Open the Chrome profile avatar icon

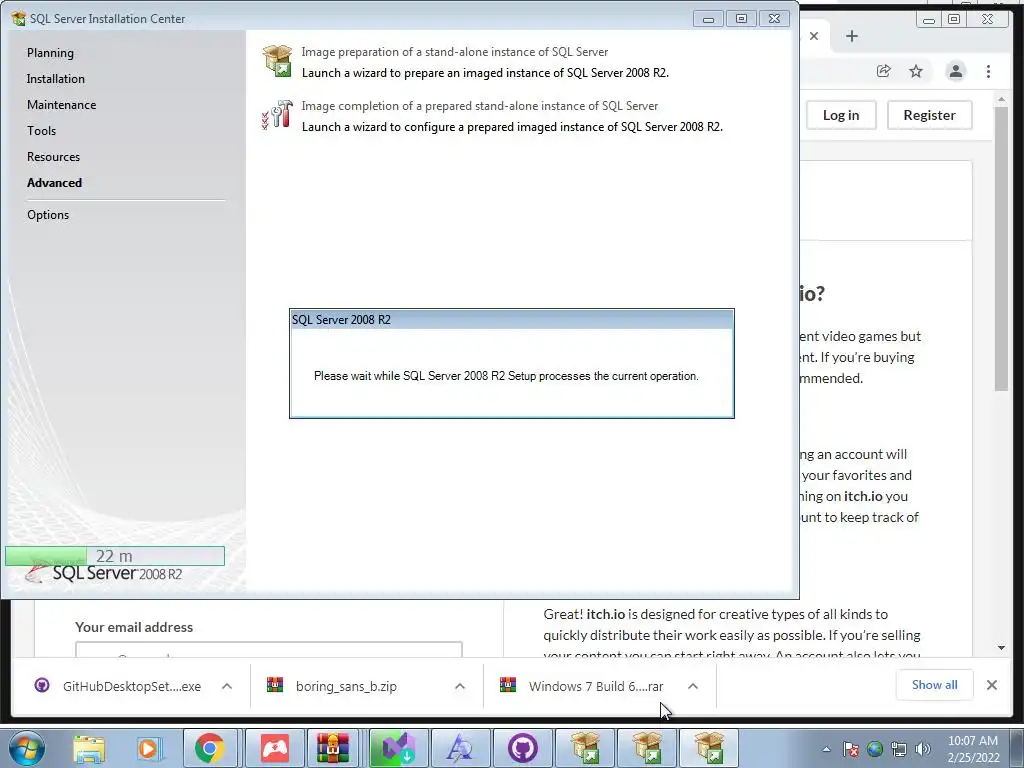click(955, 71)
